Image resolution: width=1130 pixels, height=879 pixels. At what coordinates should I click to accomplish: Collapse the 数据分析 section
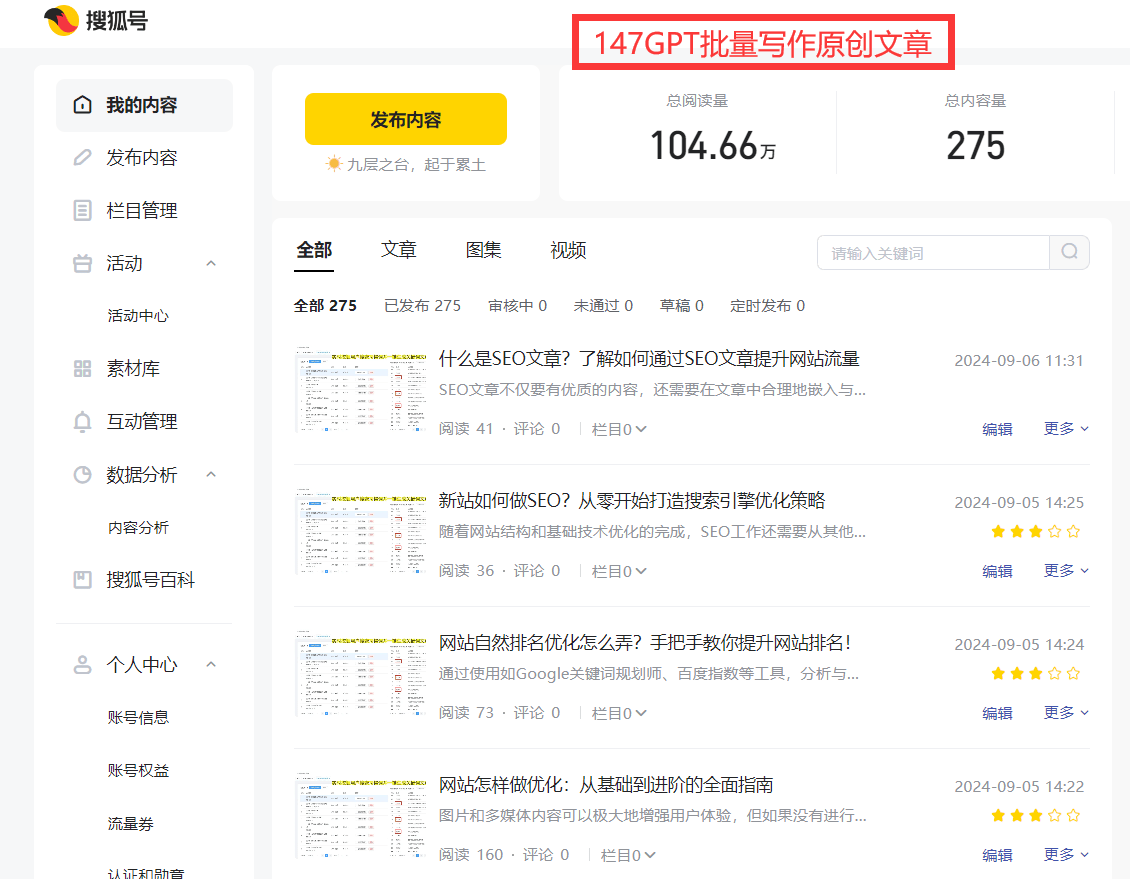[x=210, y=474]
